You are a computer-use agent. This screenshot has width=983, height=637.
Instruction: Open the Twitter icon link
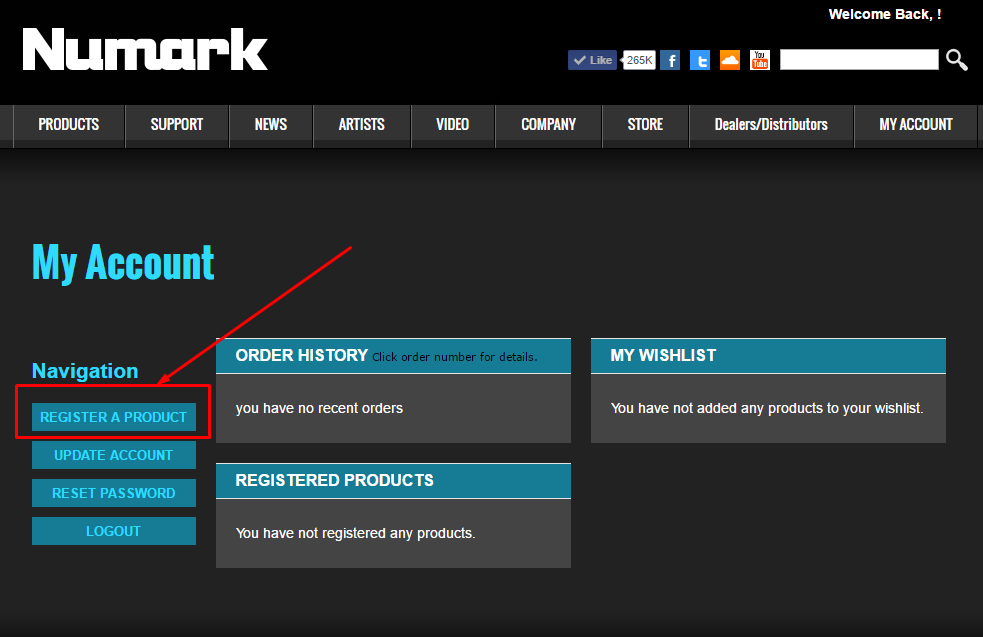point(700,60)
